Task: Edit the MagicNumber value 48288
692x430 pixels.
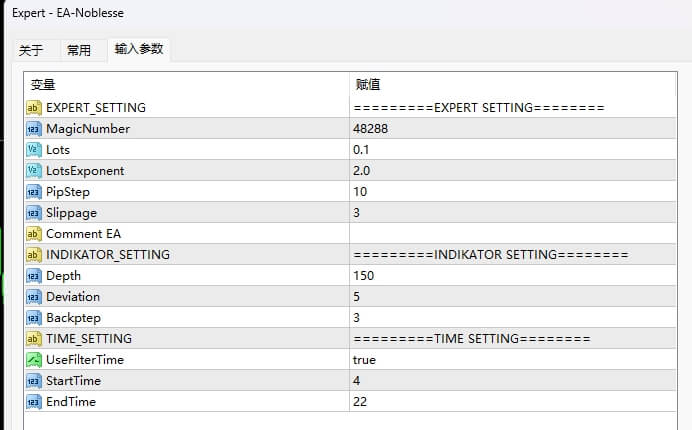Action: (x=370, y=129)
